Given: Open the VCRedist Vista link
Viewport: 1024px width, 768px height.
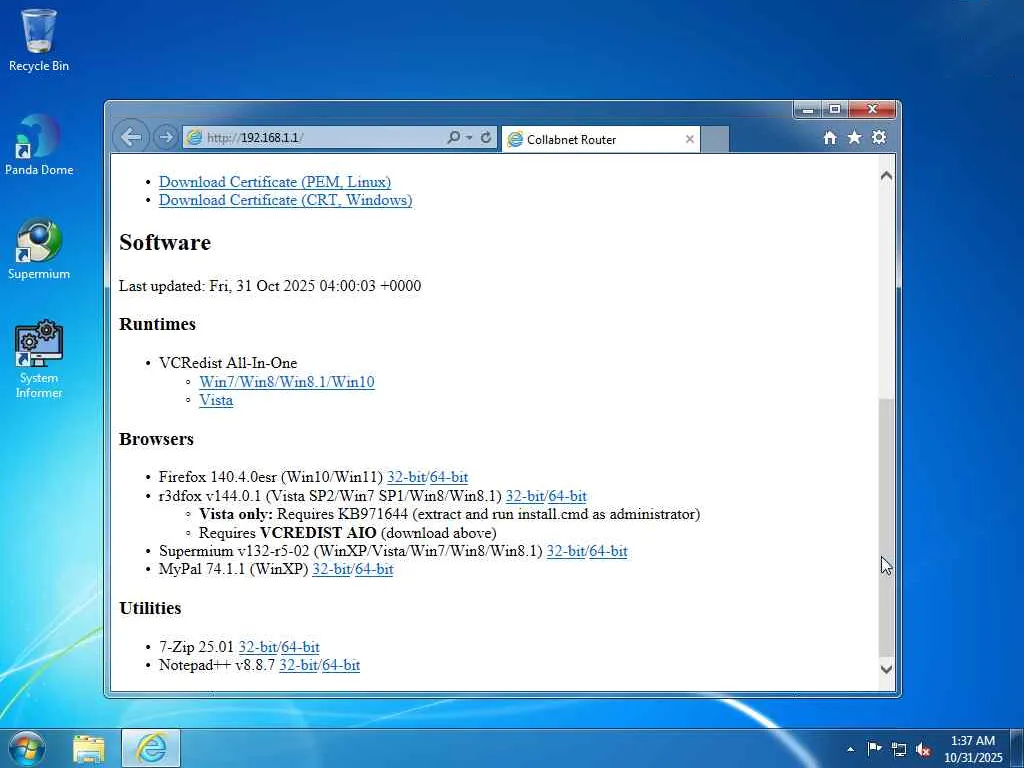Looking at the screenshot, I should point(216,400).
